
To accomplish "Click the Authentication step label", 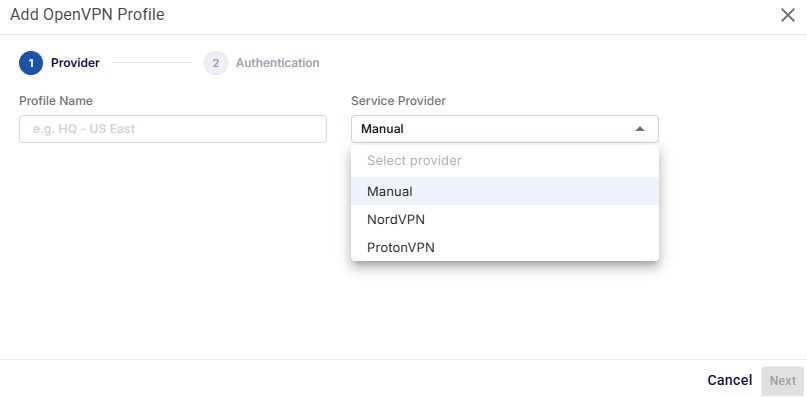I will [x=277, y=63].
